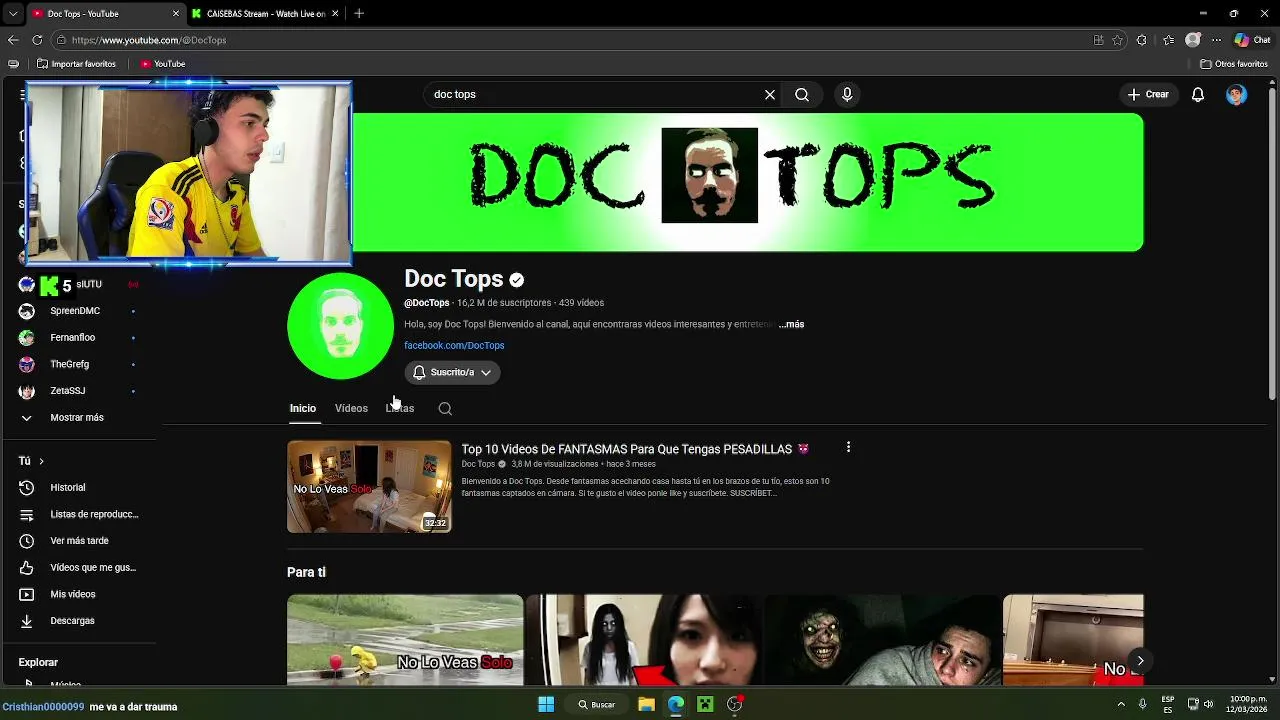Select the Vídeos channel tab
This screenshot has width=1280, height=720.
pyautogui.click(x=351, y=408)
